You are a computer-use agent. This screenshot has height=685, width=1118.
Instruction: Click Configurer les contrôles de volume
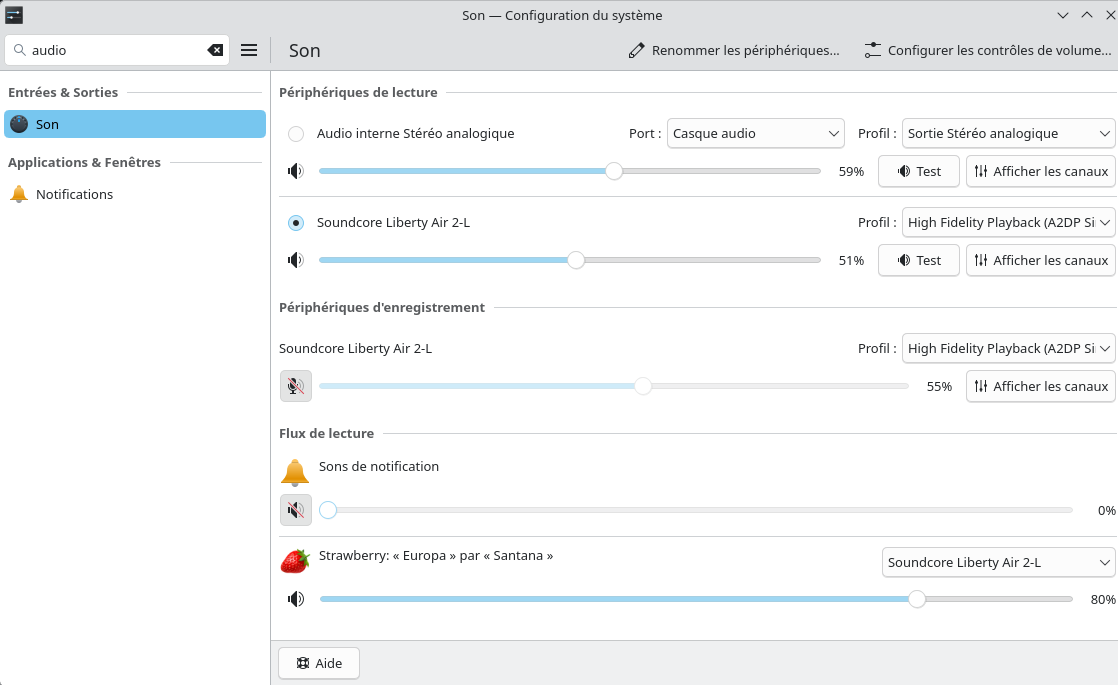click(987, 50)
